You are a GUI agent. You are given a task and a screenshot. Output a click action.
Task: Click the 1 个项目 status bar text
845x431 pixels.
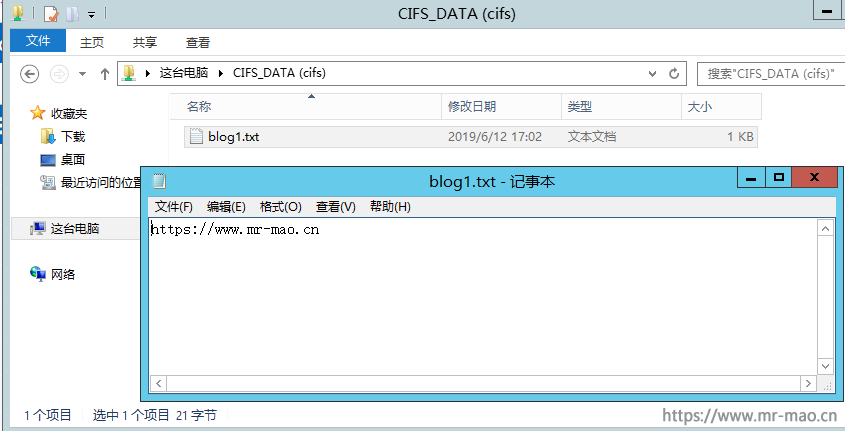[x=48, y=415]
